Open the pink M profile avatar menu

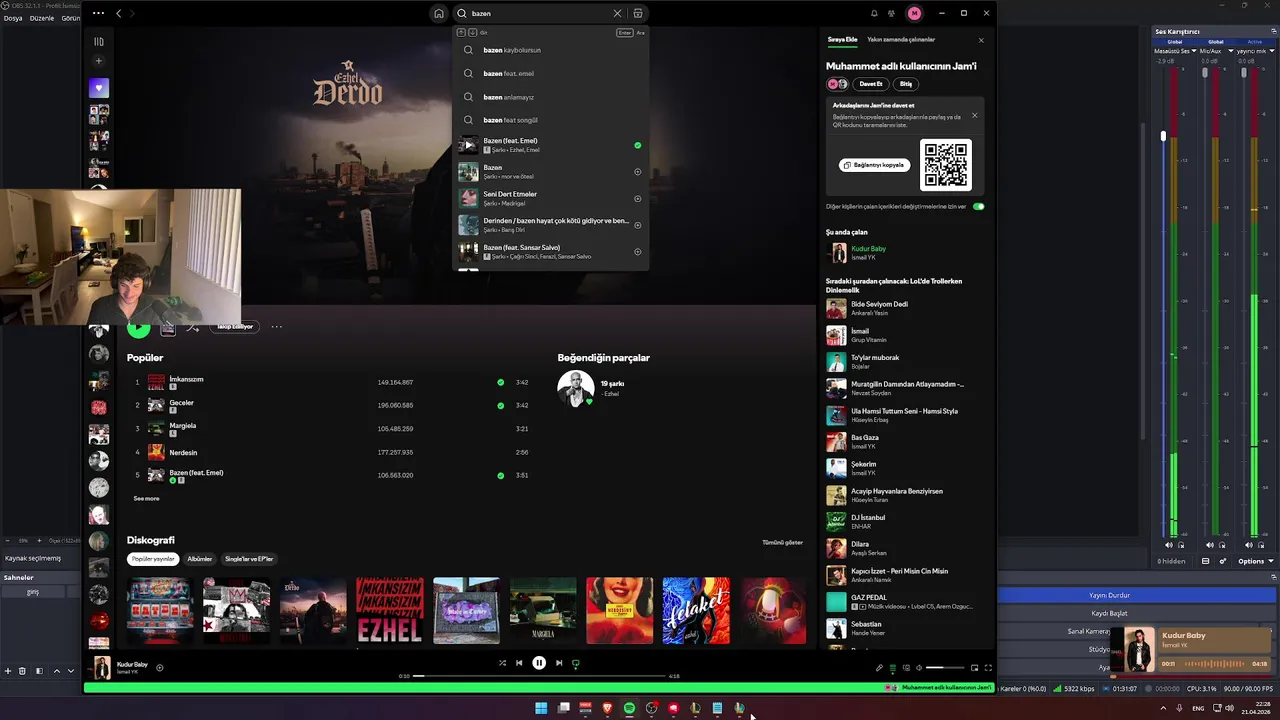(x=914, y=13)
